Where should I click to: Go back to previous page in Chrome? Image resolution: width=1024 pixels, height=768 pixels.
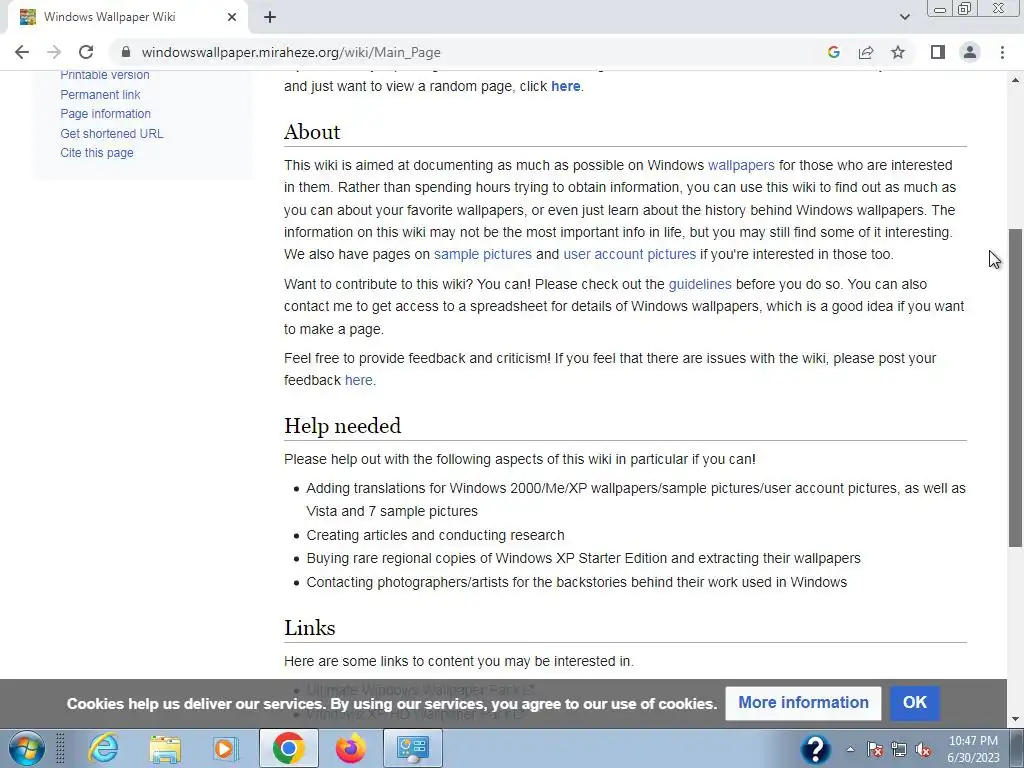pyautogui.click(x=22, y=52)
